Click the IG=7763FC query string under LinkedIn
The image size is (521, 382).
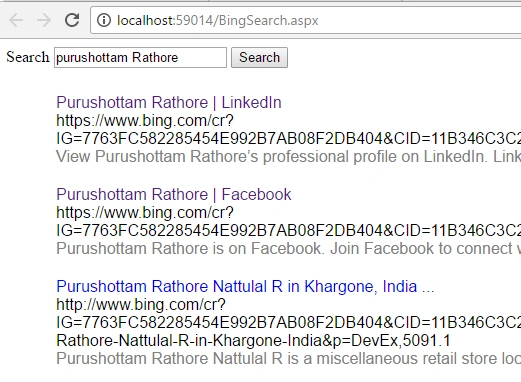(x=289, y=139)
